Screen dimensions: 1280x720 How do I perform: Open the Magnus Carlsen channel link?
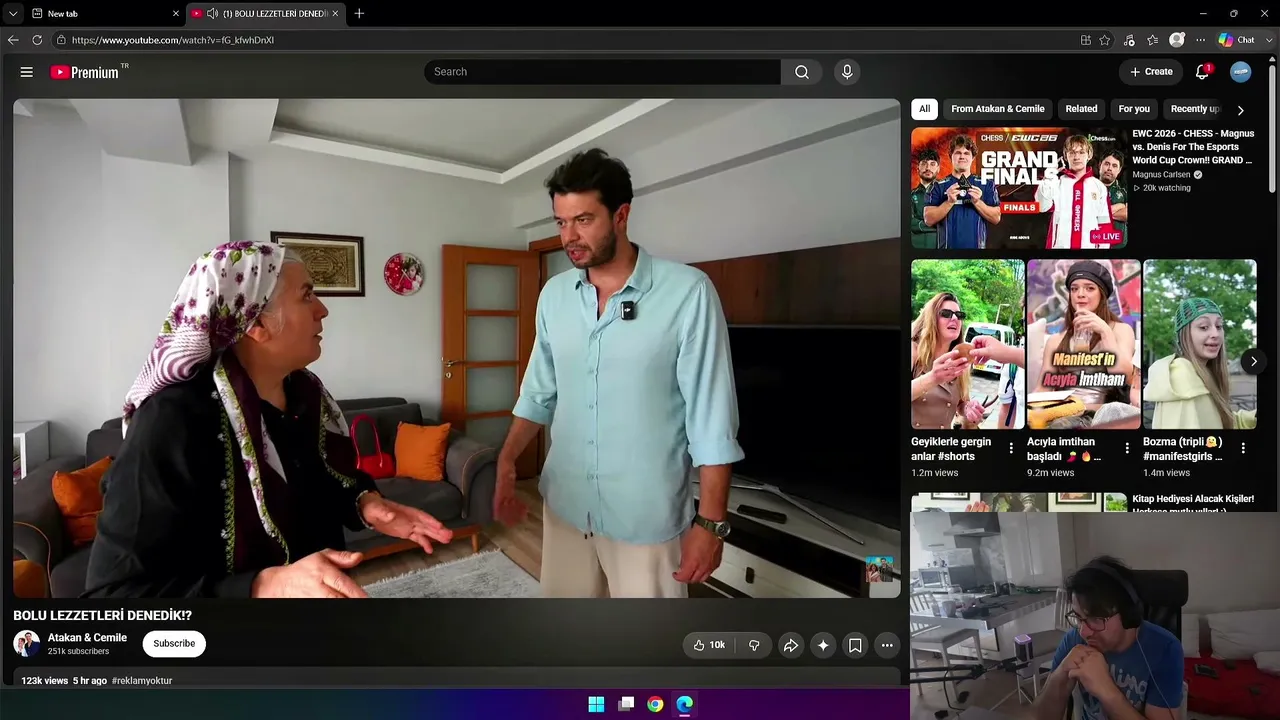(1161, 175)
